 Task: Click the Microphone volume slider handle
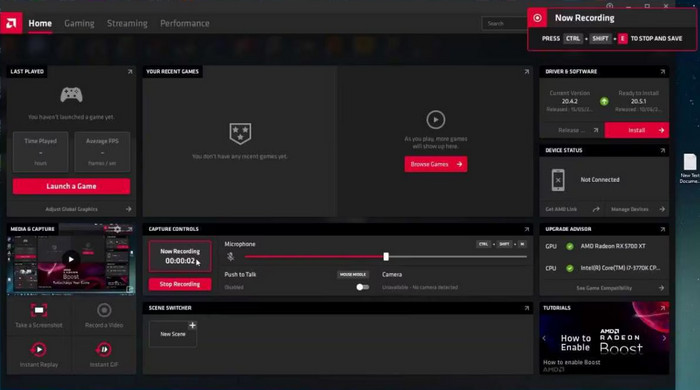[386, 257]
